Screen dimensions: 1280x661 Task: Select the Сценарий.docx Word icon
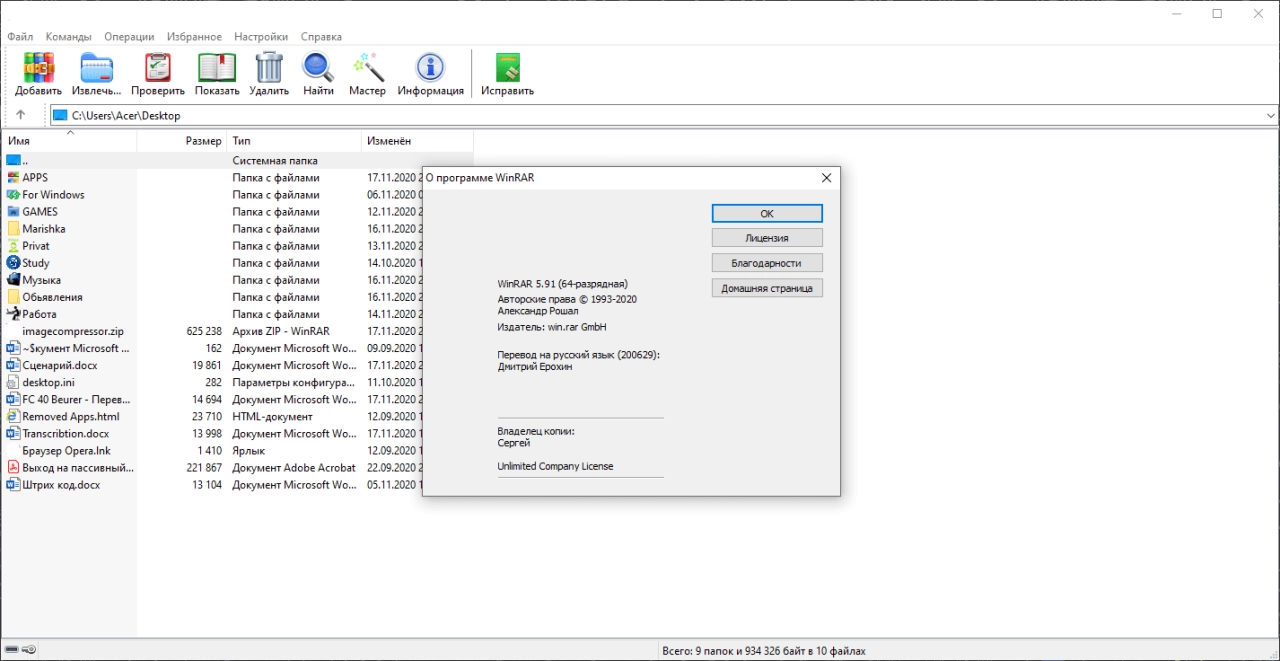click(13, 365)
